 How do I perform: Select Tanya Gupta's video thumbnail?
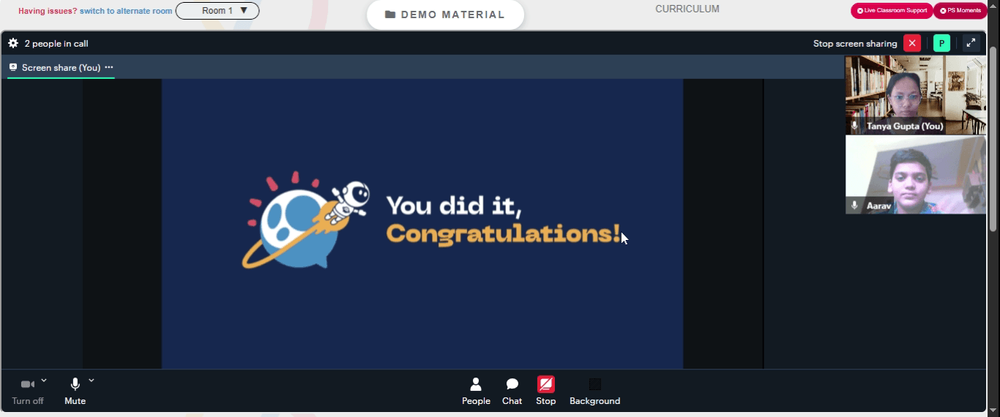click(915, 95)
